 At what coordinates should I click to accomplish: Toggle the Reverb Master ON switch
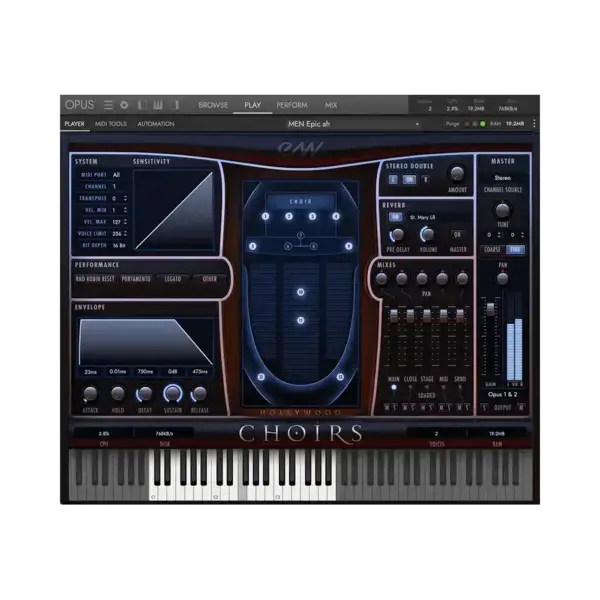click(x=457, y=235)
